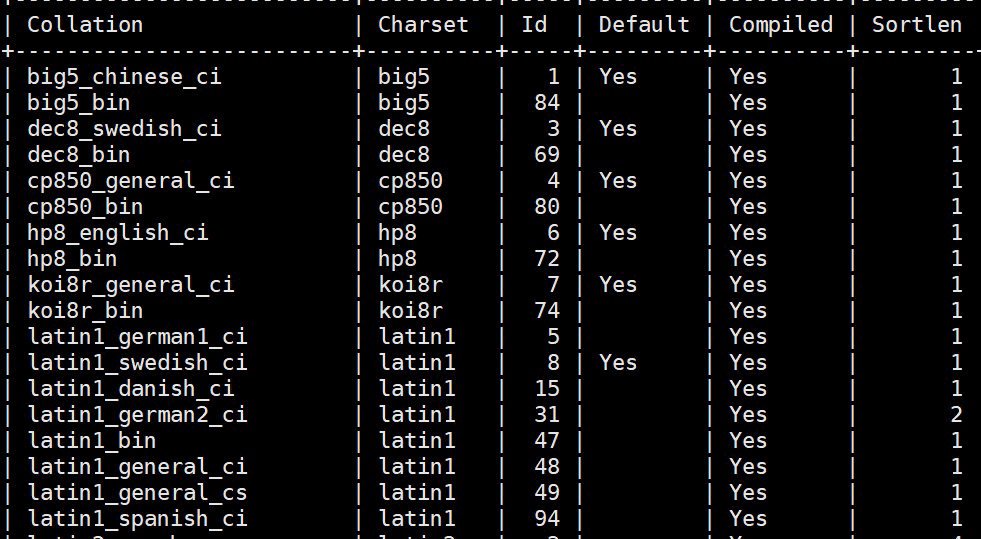
Task: Click the latin1_danish_ci entry
Action: point(130,388)
